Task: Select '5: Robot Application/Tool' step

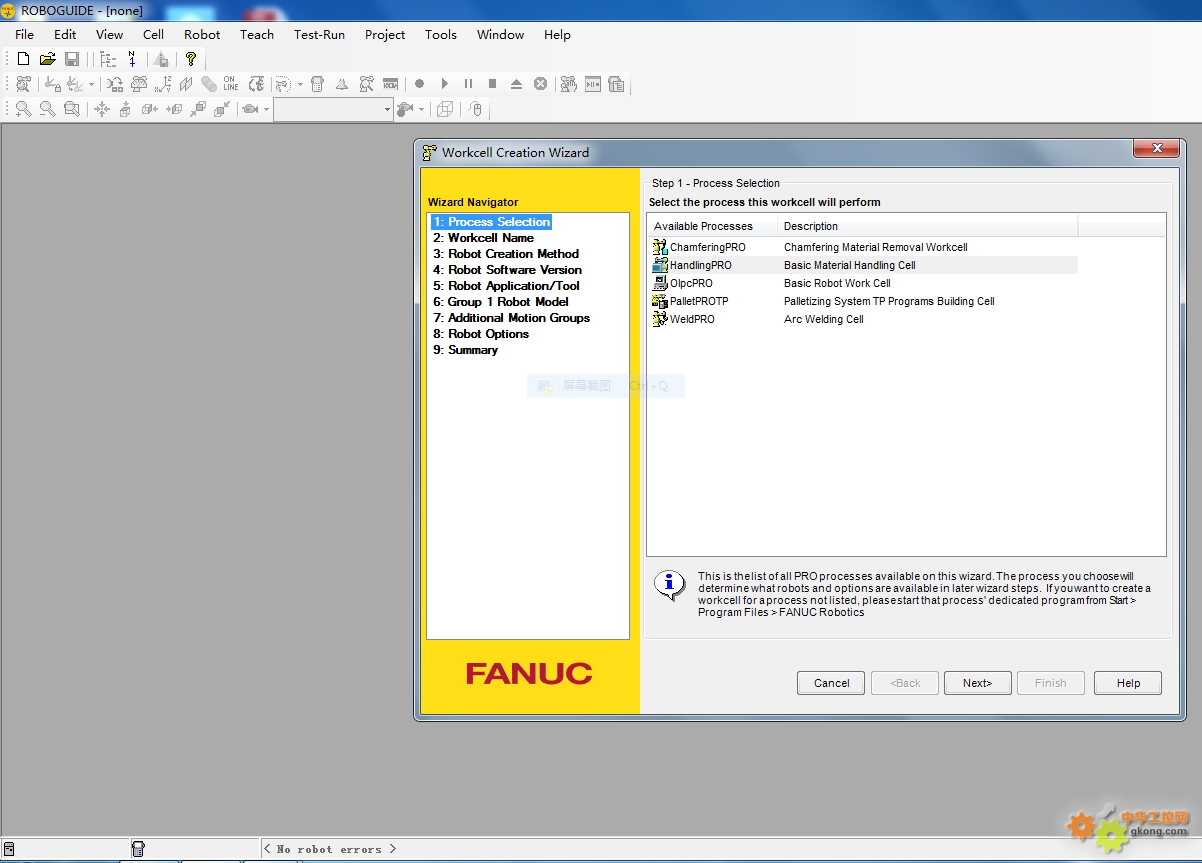Action: (506, 286)
